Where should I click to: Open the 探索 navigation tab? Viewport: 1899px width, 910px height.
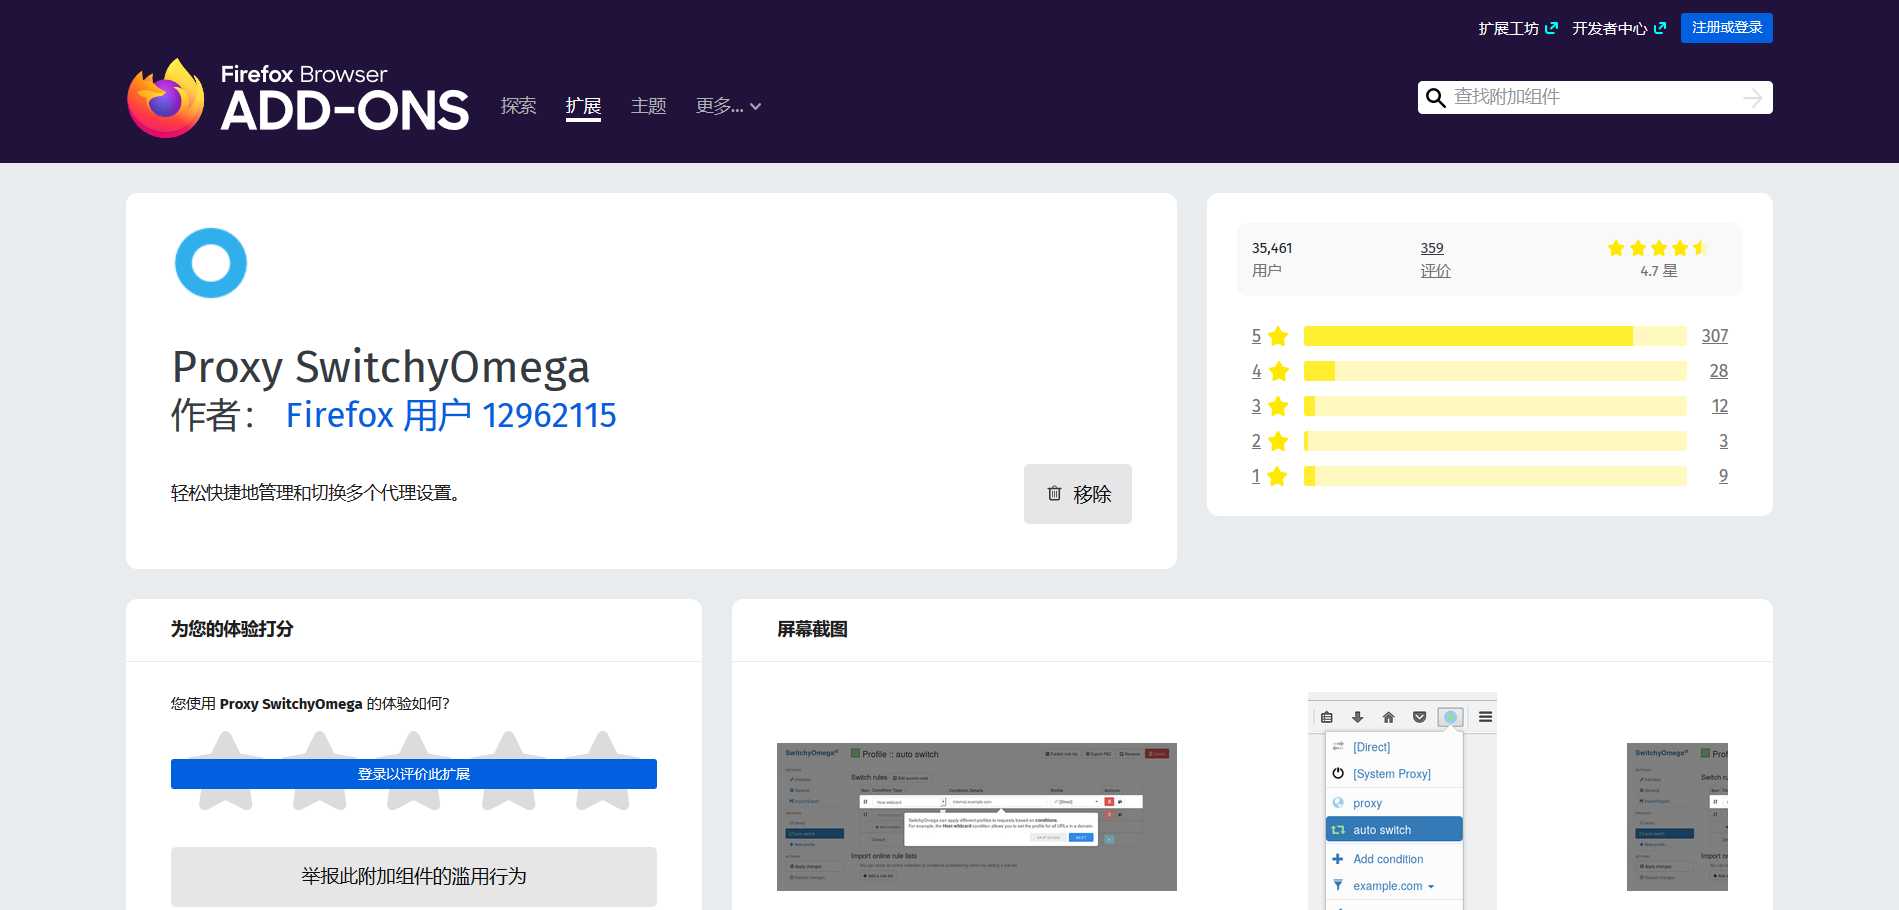click(518, 106)
